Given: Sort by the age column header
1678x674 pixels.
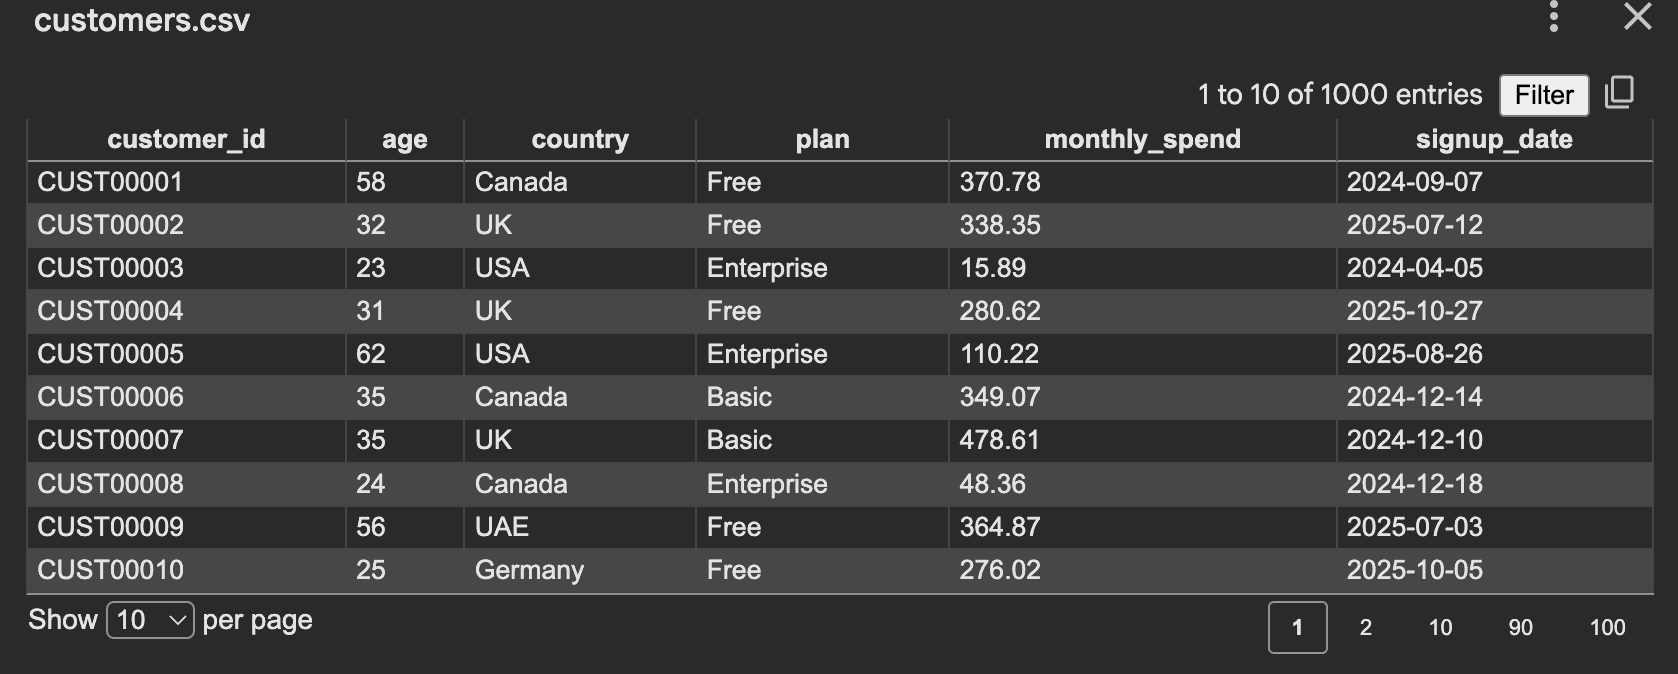Looking at the screenshot, I should (403, 139).
